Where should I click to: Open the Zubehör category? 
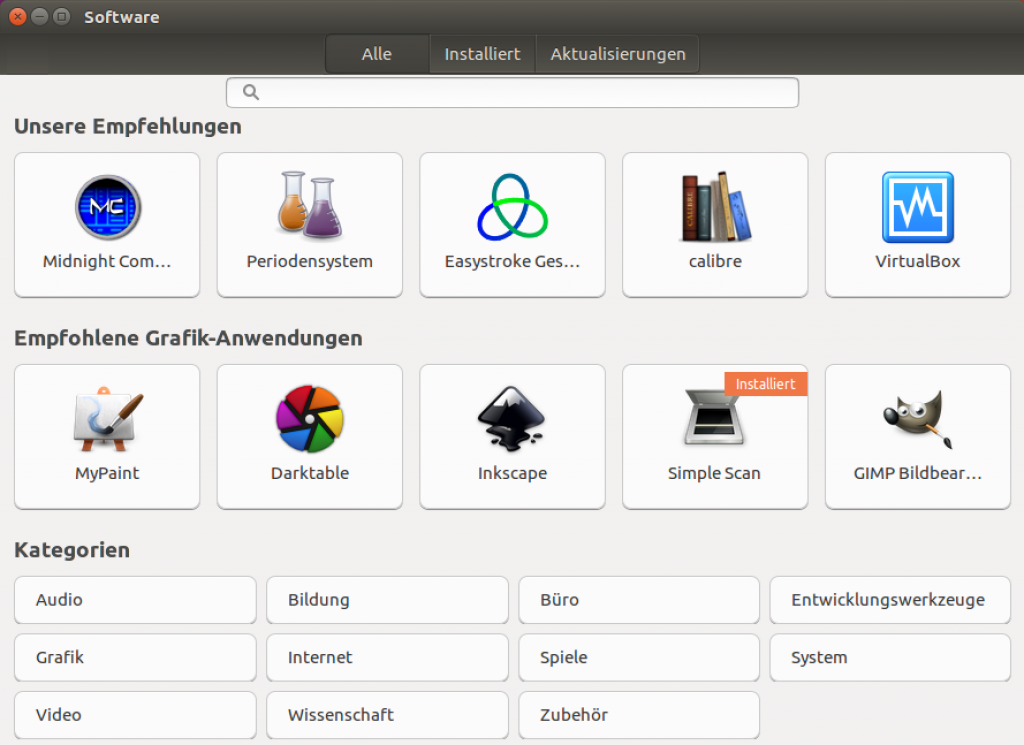coord(638,715)
